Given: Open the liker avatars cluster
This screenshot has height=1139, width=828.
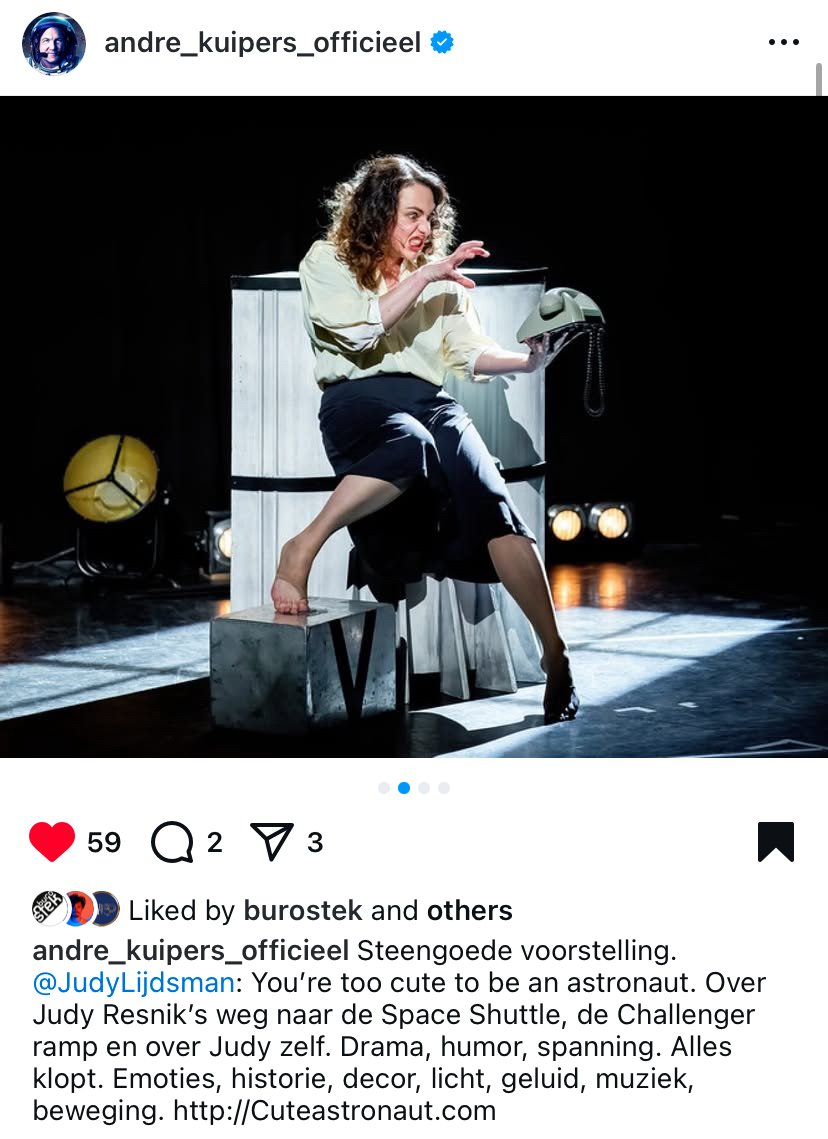Looking at the screenshot, I should [76, 908].
